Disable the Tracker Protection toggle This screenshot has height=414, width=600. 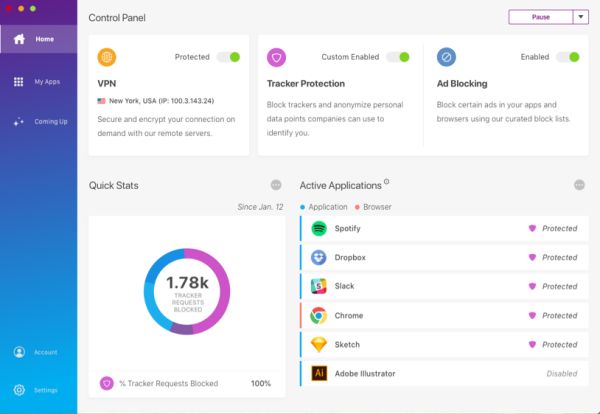398,57
